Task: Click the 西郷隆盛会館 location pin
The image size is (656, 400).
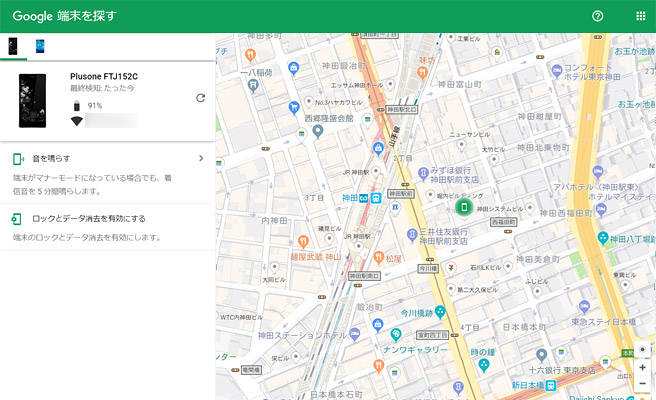Action: (318, 131)
